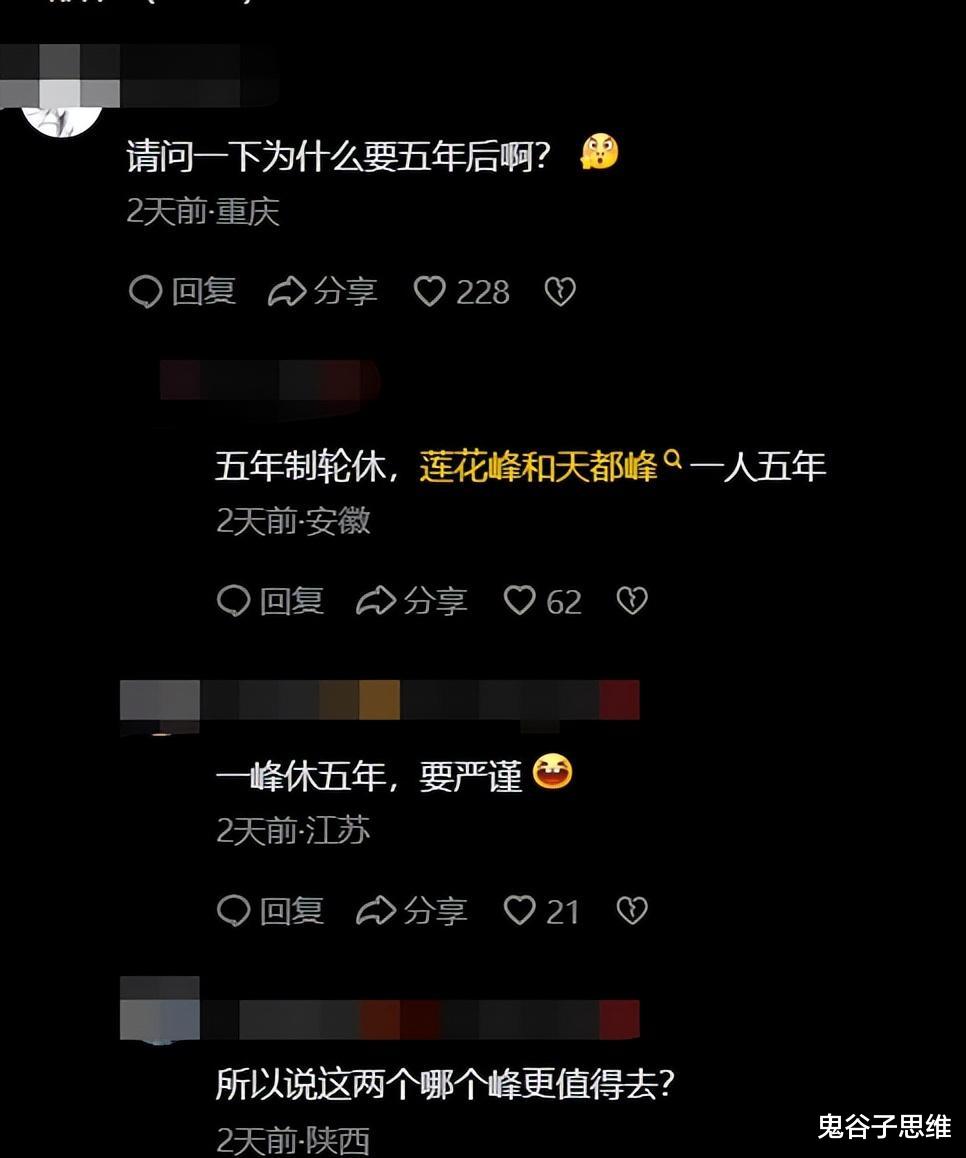
Task: Open the first commenter's avatar profile
Action: [62, 118]
